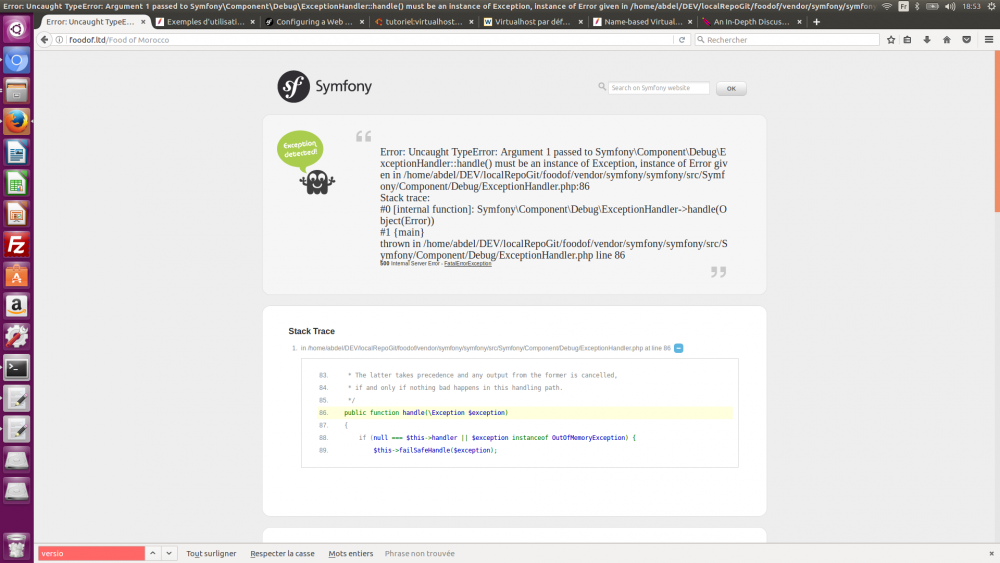Open Ubuntu Software Center dock icon
Image resolution: width=1000 pixels, height=563 pixels.
point(17,275)
